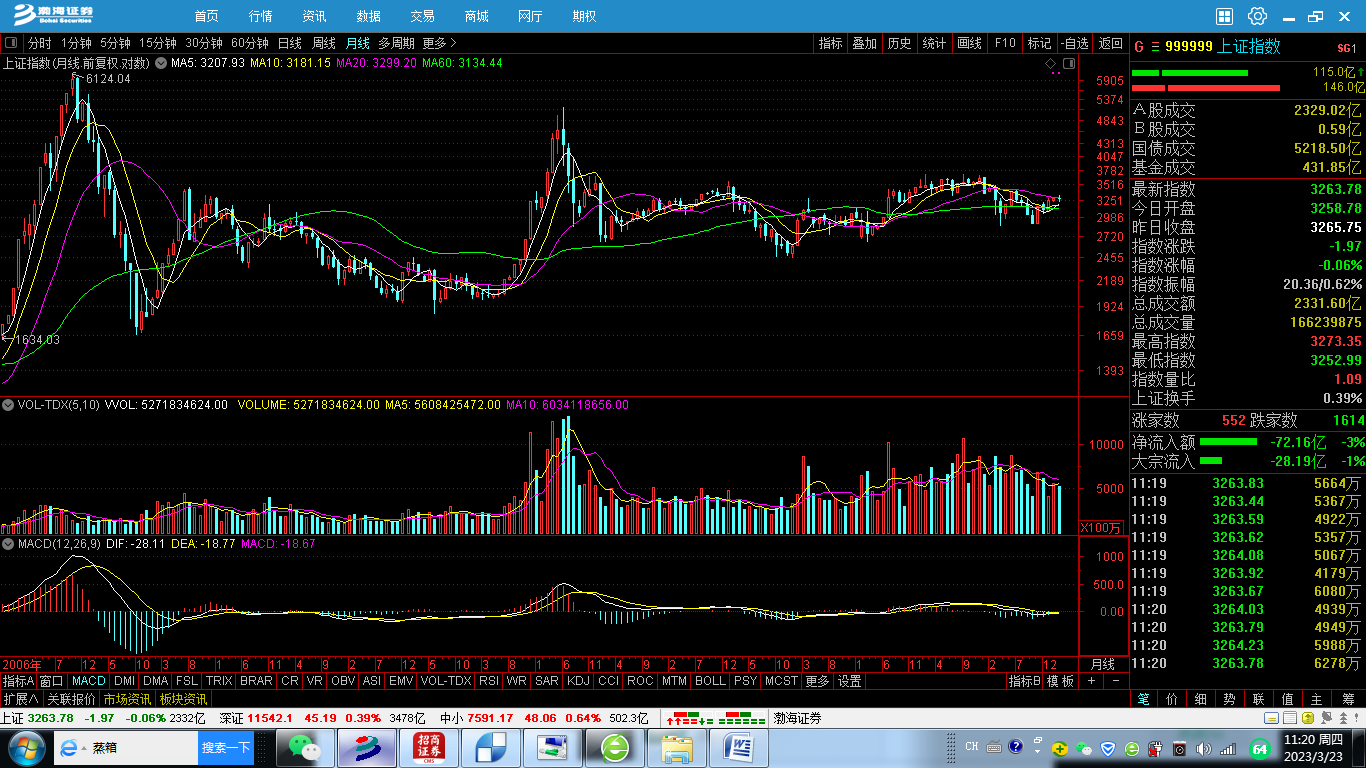This screenshot has height=768, width=1366.
Task: Click the green 64 tray badge
Action: [x=1259, y=748]
